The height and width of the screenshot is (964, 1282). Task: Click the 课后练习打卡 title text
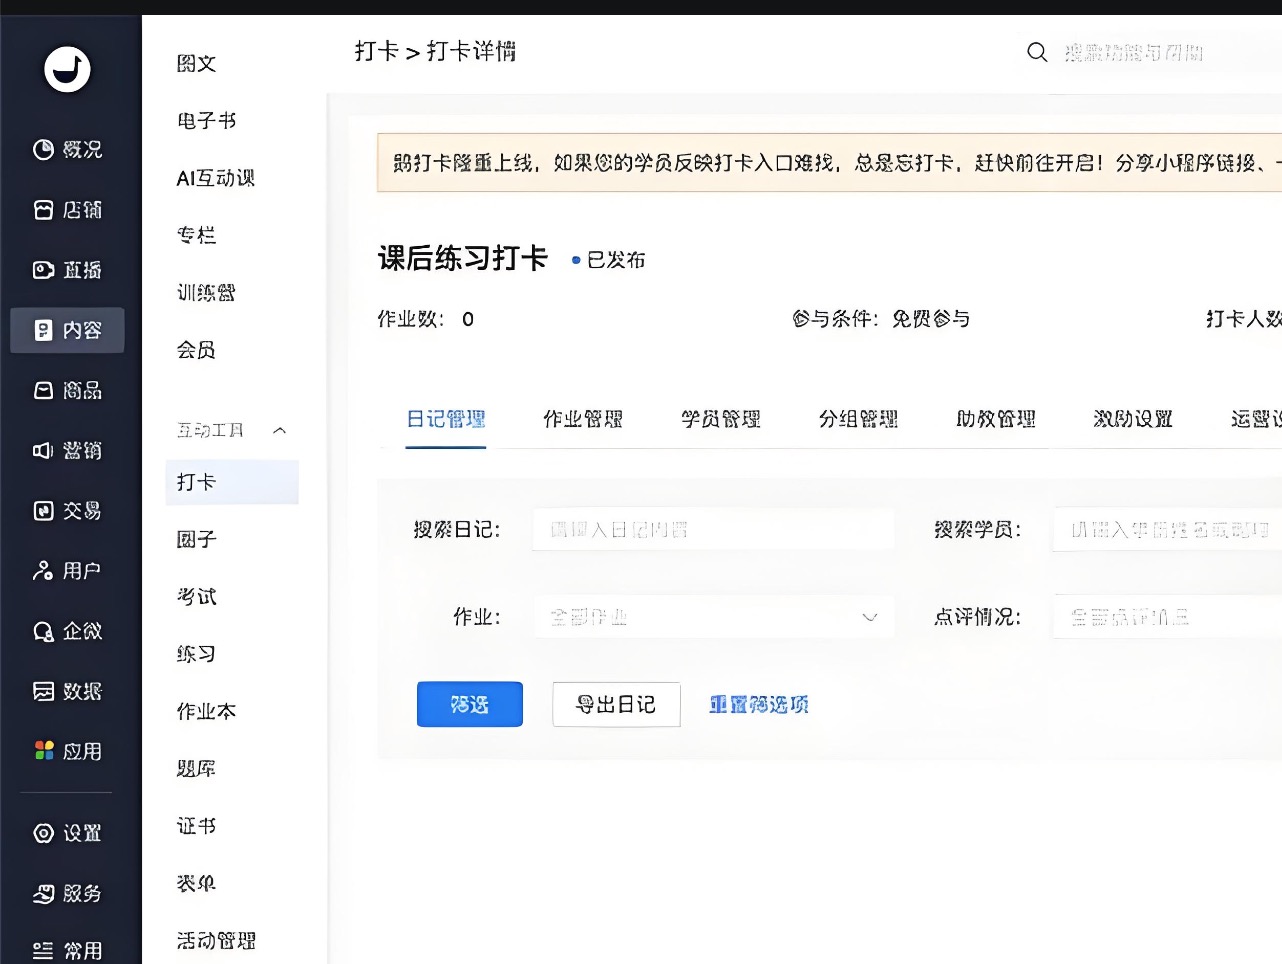[463, 258]
